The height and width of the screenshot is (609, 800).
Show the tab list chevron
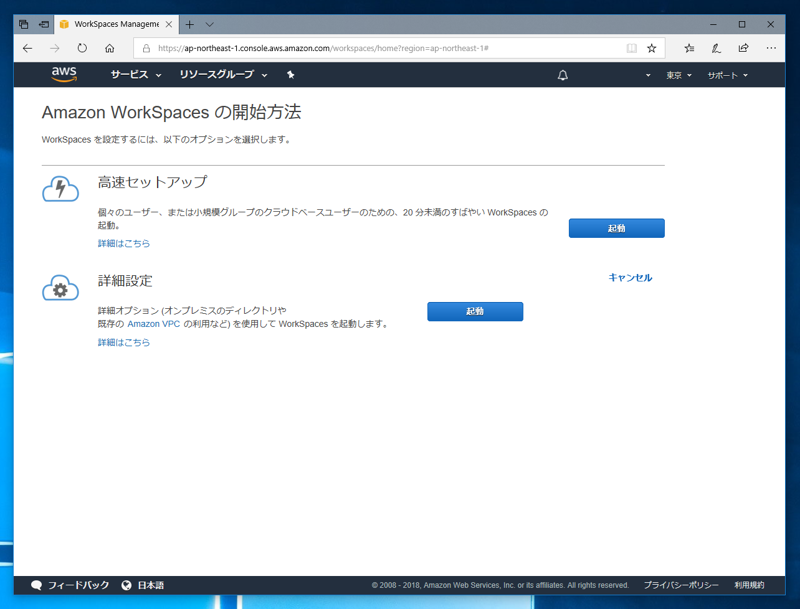[209, 24]
